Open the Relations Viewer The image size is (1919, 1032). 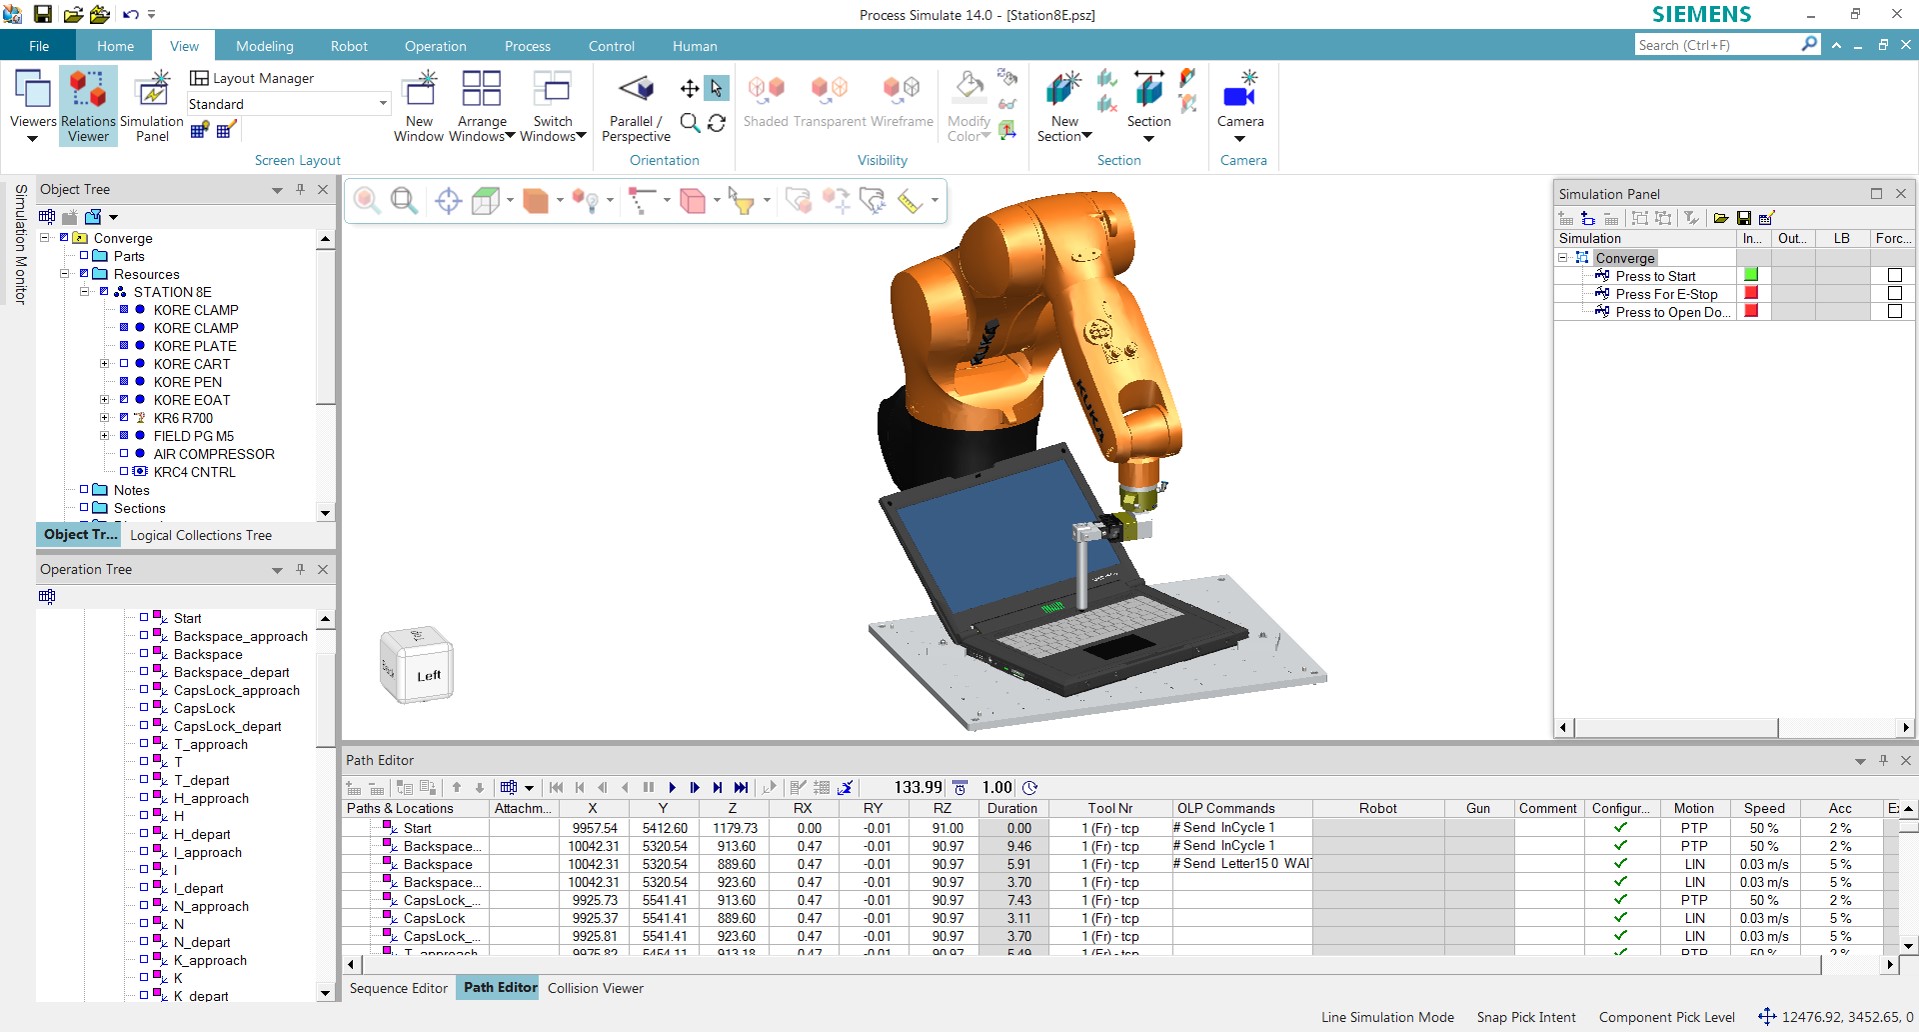[x=88, y=106]
